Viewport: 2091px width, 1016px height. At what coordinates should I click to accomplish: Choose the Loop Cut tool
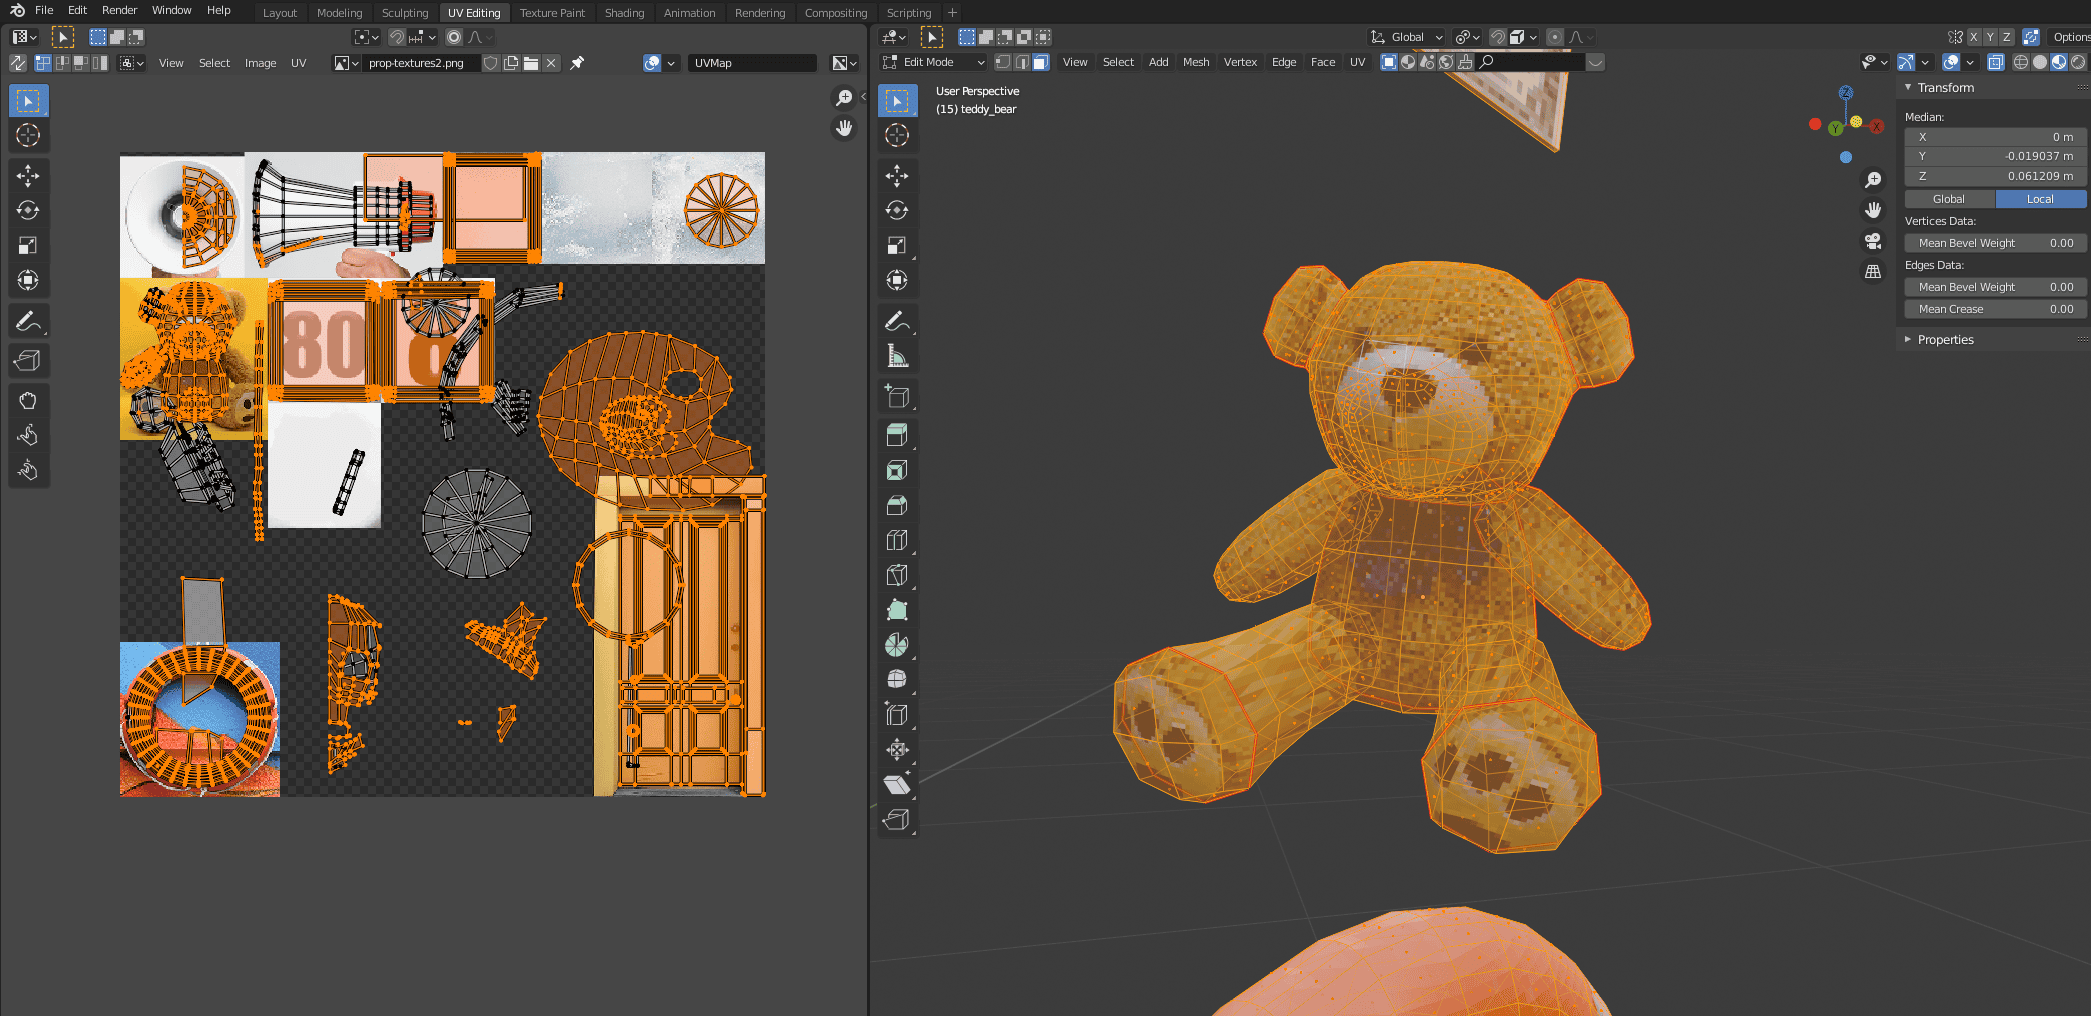click(x=897, y=540)
